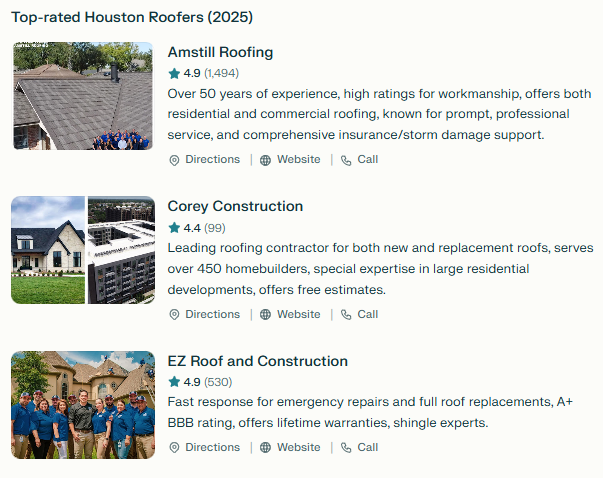The image size is (603, 478).
Task: Visit the Corey Construction Website link
Action: tap(298, 315)
